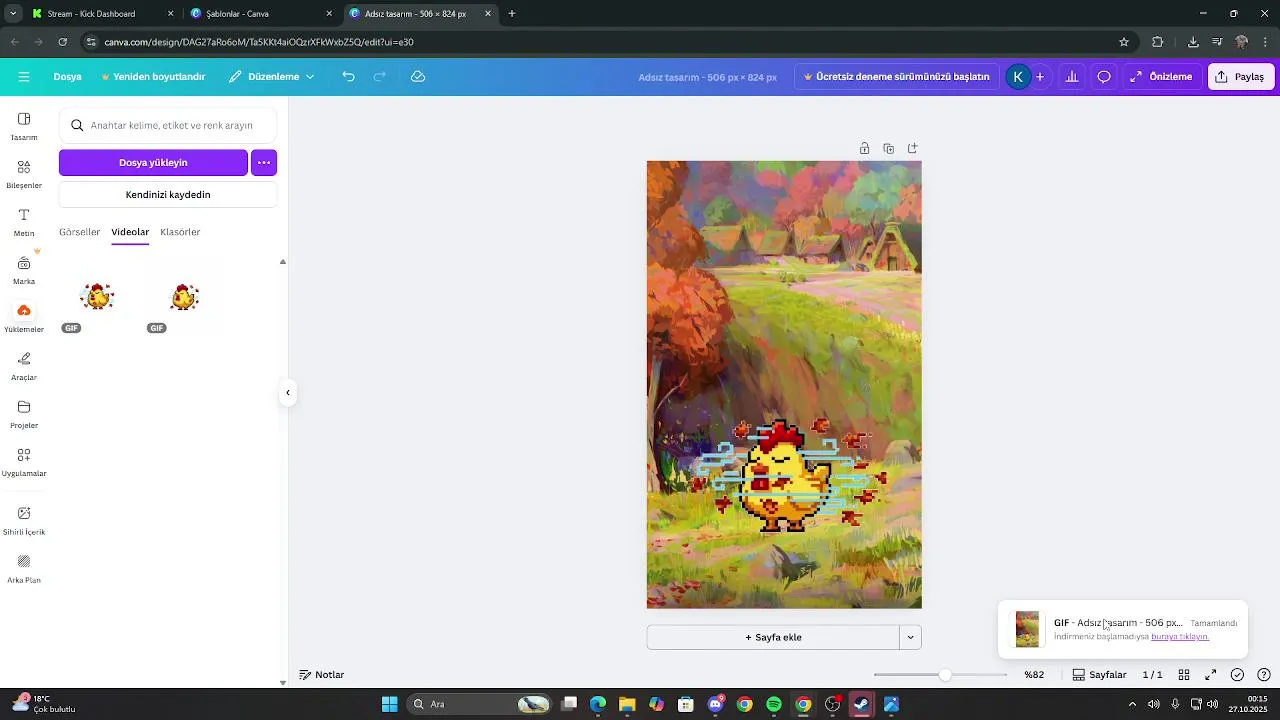Click the design title Adsız tasarım
Image resolution: width=1280 pixels, height=720 pixels.
point(707,77)
